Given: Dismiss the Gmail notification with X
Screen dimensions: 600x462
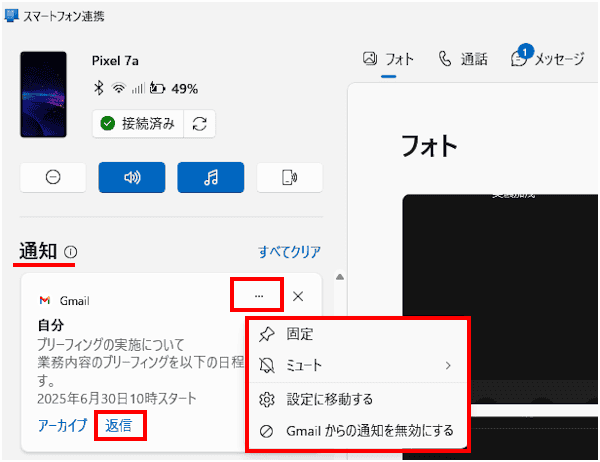Looking at the screenshot, I should [x=298, y=296].
